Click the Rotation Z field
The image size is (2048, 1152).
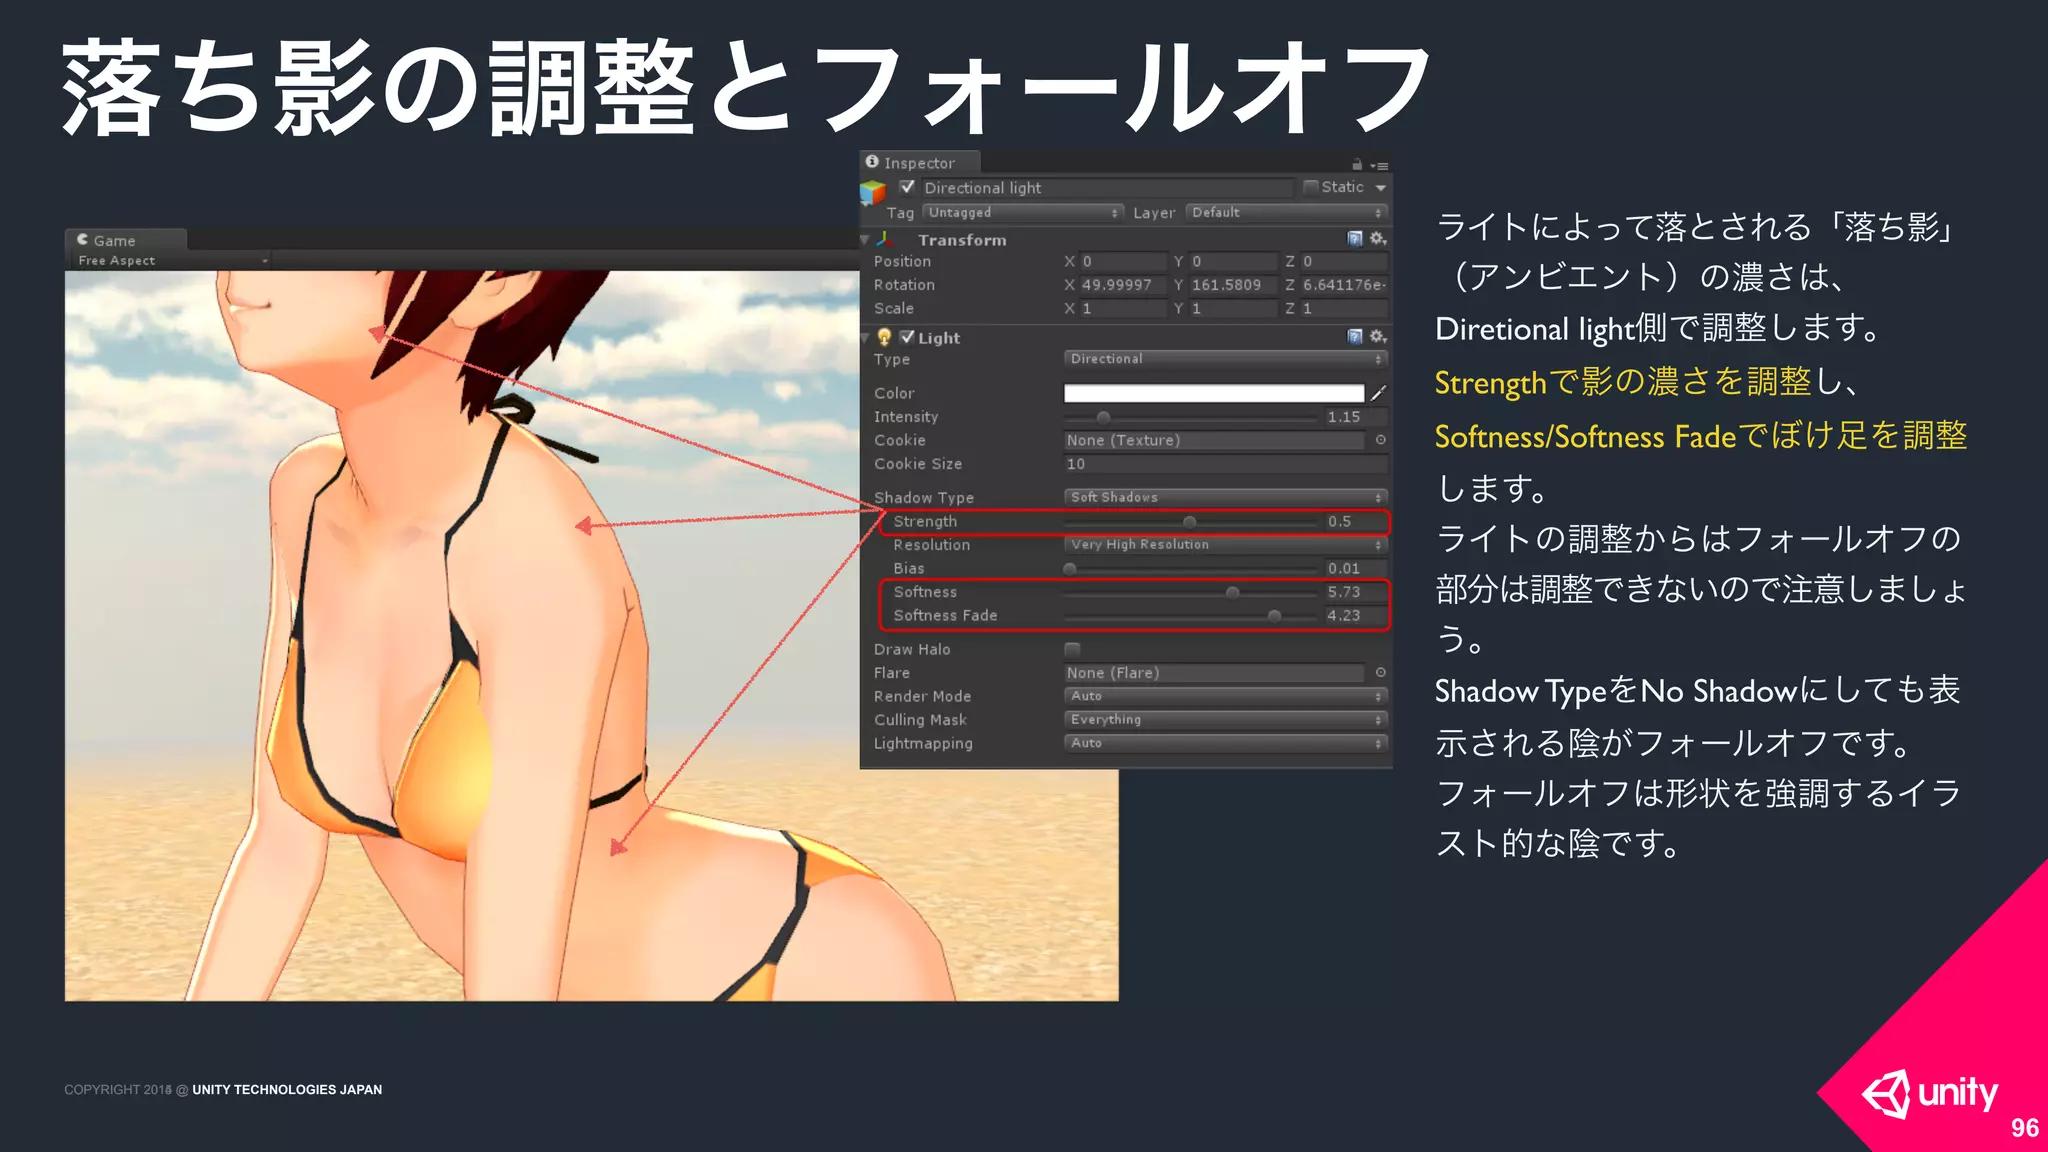point(1343,285)
